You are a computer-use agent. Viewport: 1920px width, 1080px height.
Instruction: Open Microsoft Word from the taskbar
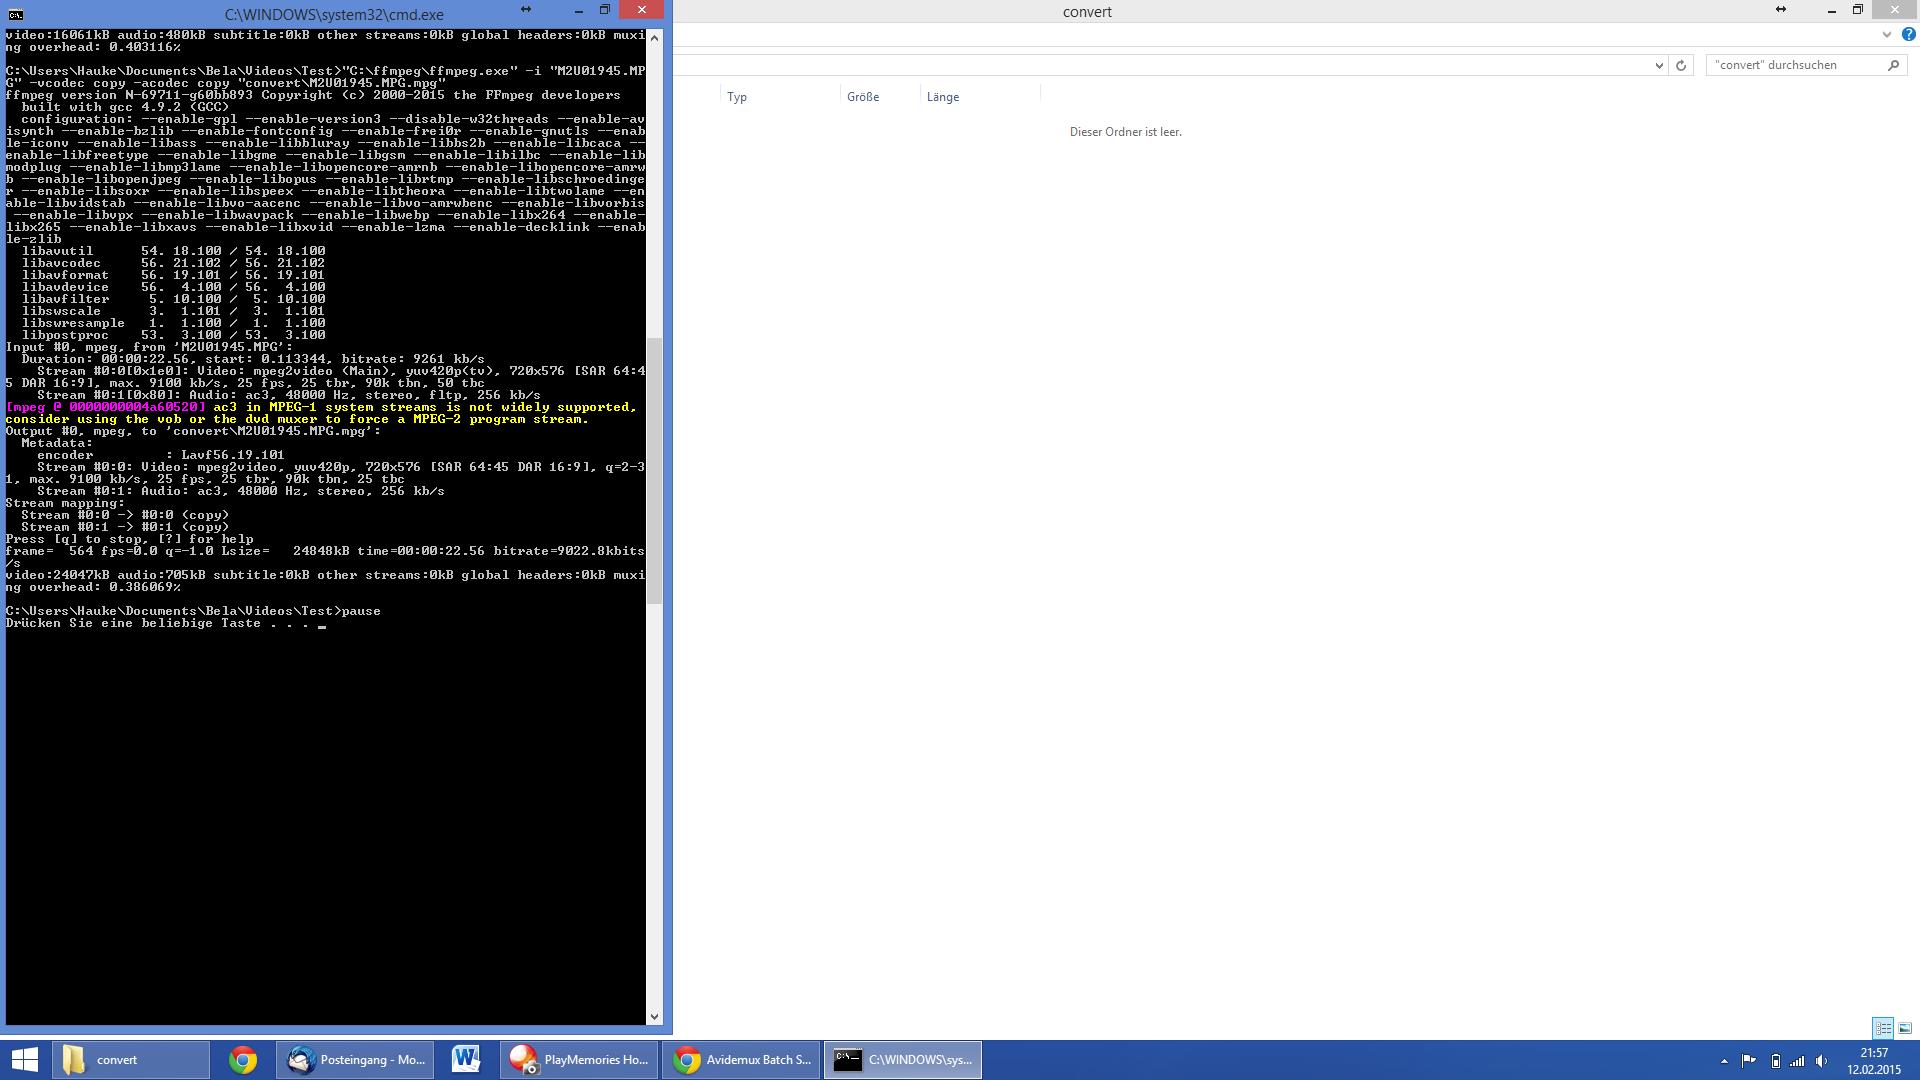(x=465, y=1060)
